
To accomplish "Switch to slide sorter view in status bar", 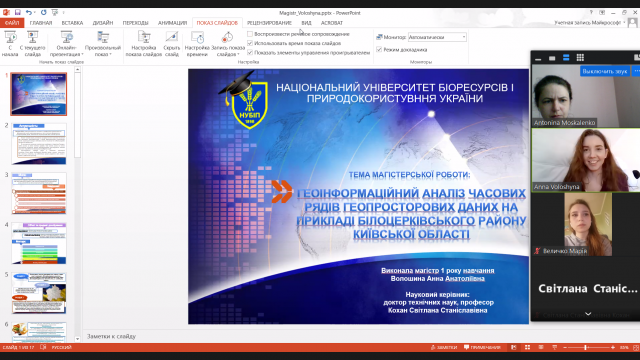I will coord(527,347).
